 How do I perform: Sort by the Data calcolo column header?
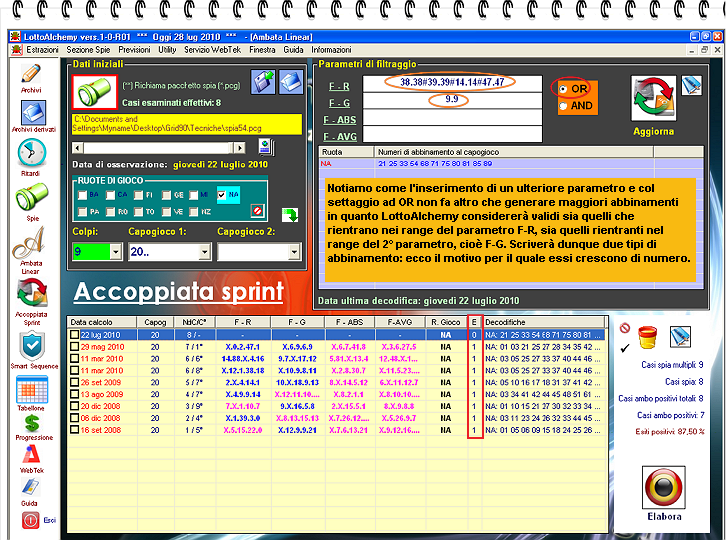click(102, 322)
